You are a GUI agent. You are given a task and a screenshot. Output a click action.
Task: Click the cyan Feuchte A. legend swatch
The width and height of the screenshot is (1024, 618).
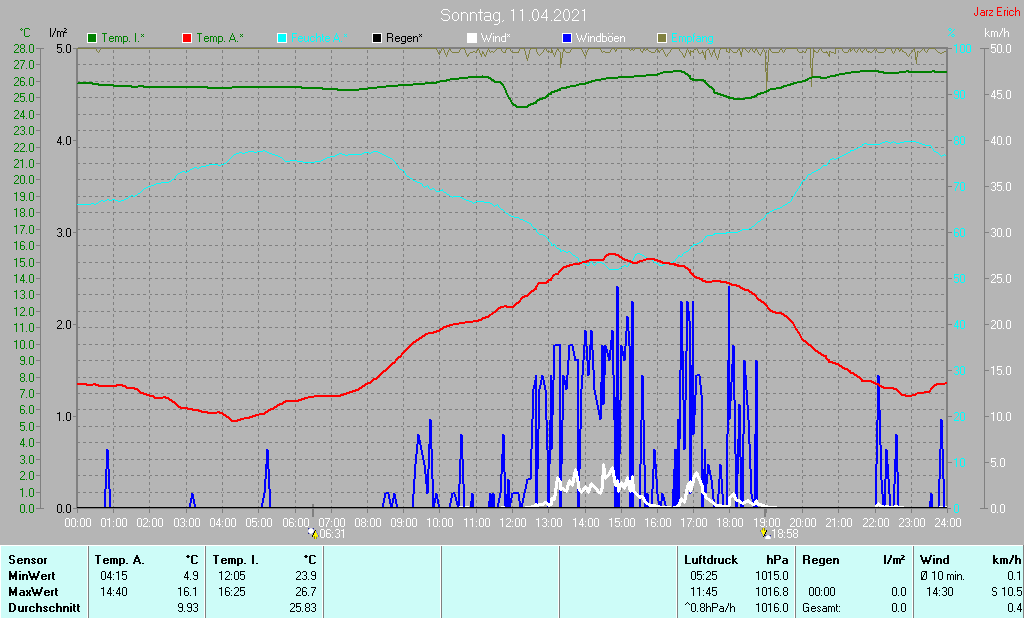282,38
